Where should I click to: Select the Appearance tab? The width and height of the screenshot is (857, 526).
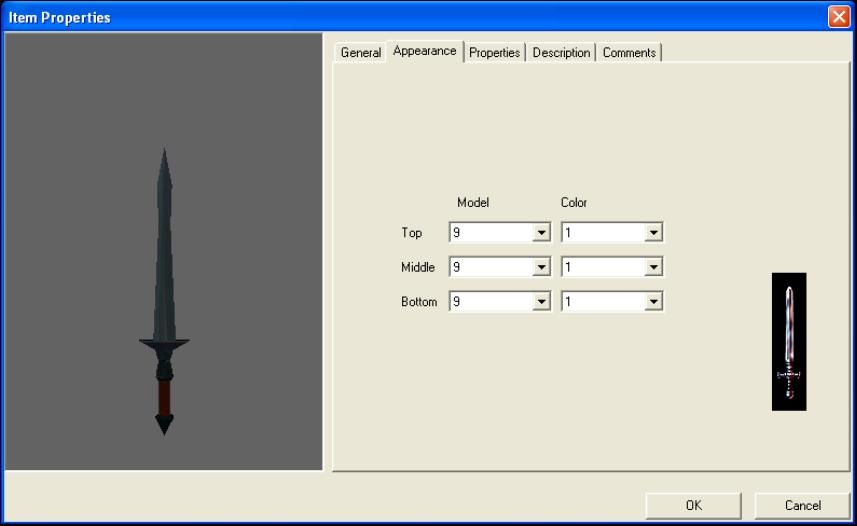pos(424,51)
